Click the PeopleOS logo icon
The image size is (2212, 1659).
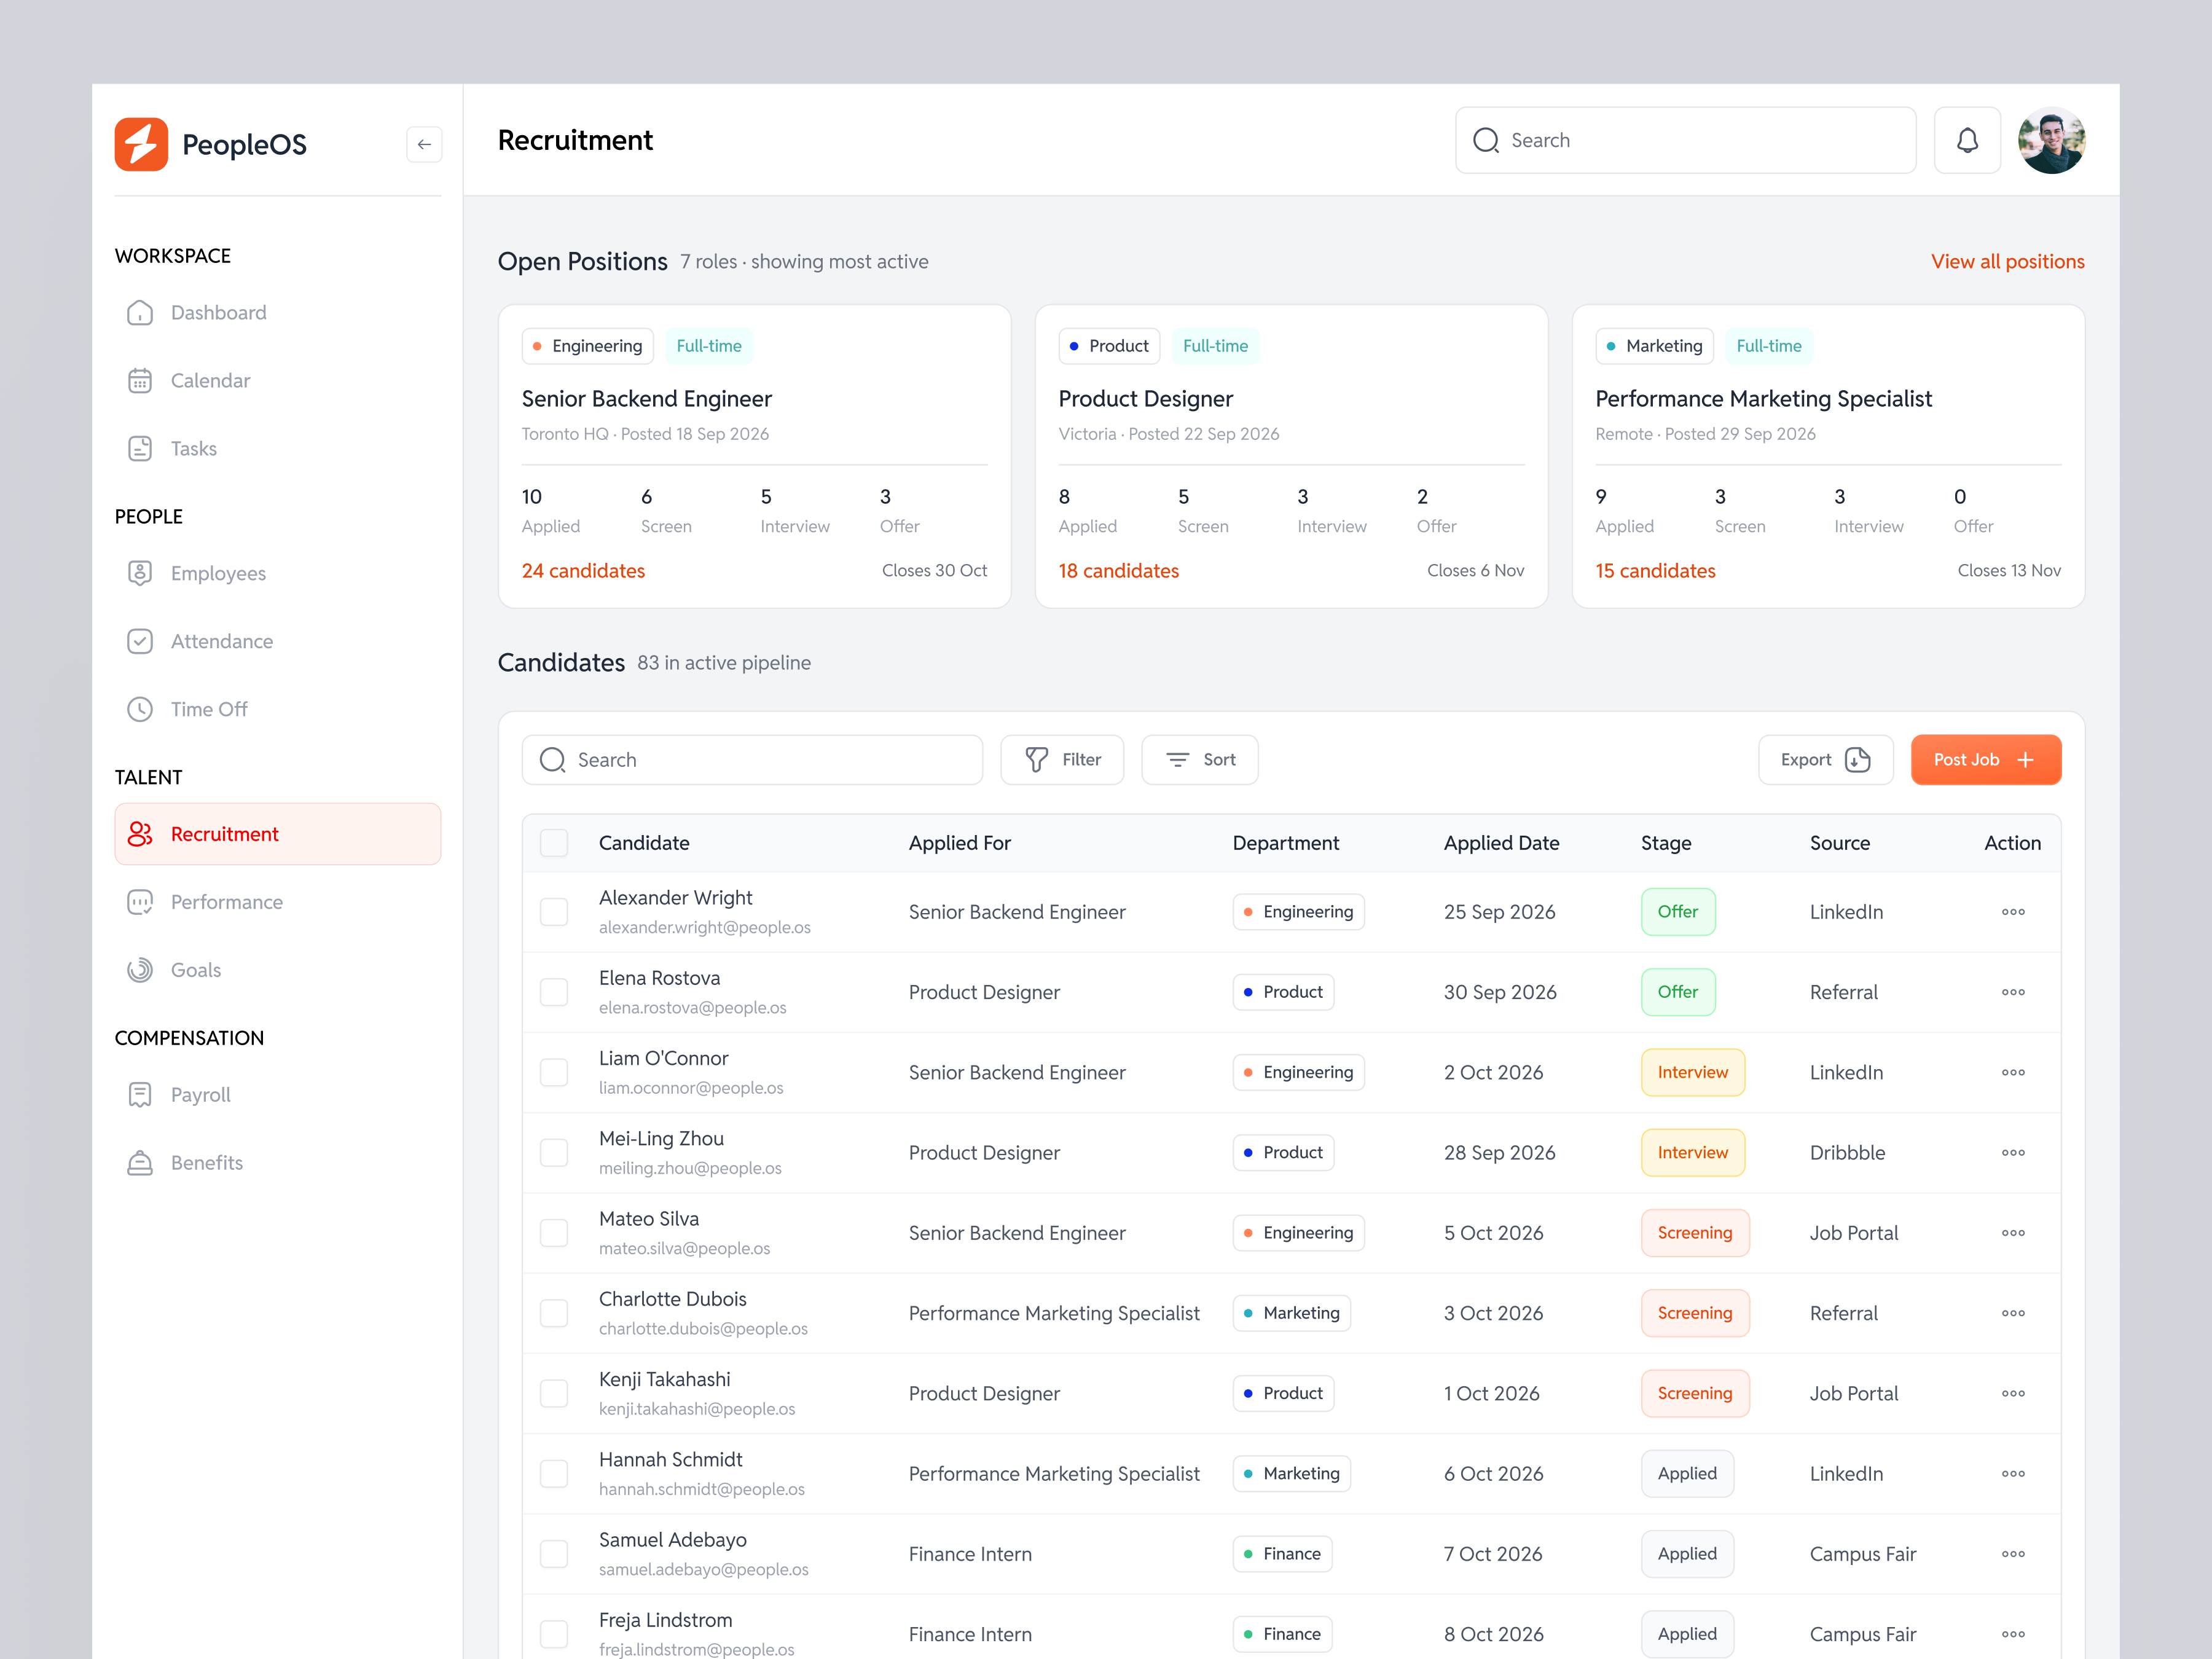pos(141,144)
